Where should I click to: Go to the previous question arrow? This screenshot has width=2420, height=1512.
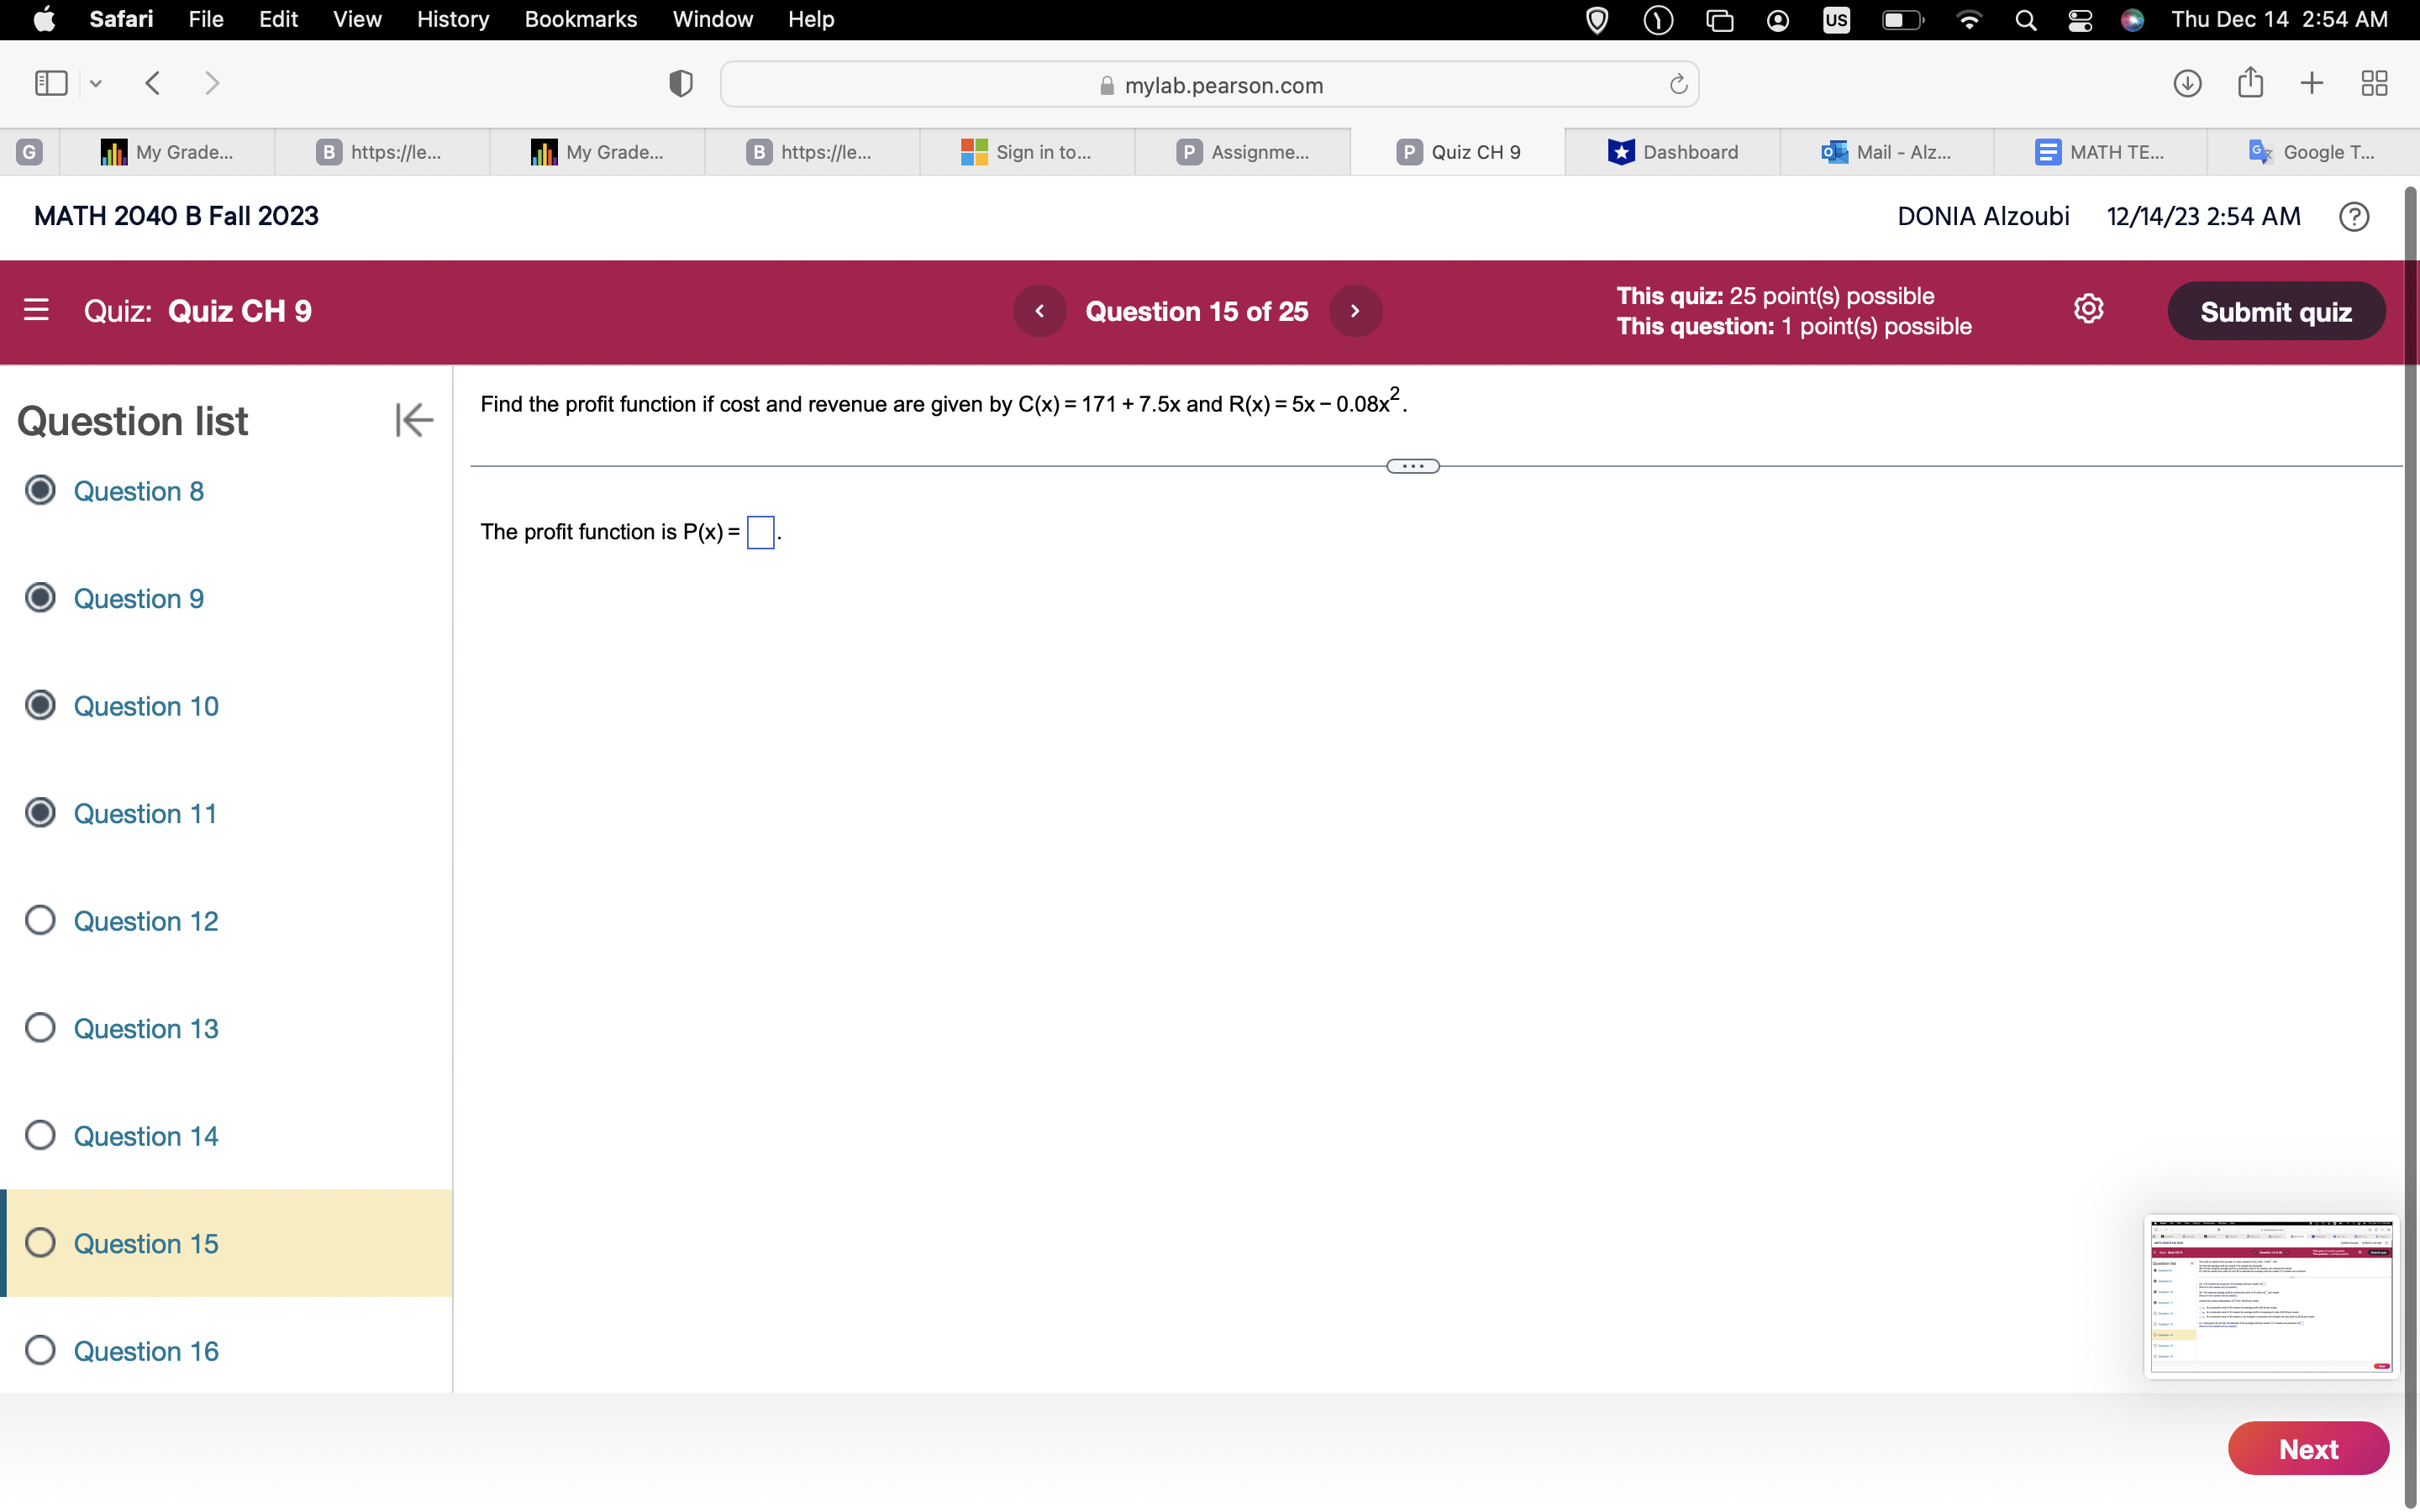click(1039, 311)
